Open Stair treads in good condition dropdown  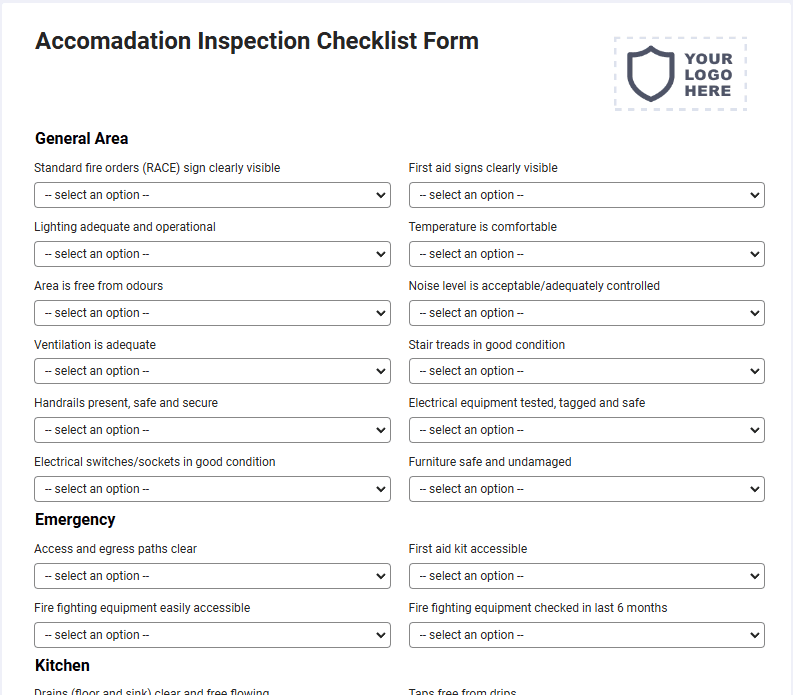[x=587, y=371]
